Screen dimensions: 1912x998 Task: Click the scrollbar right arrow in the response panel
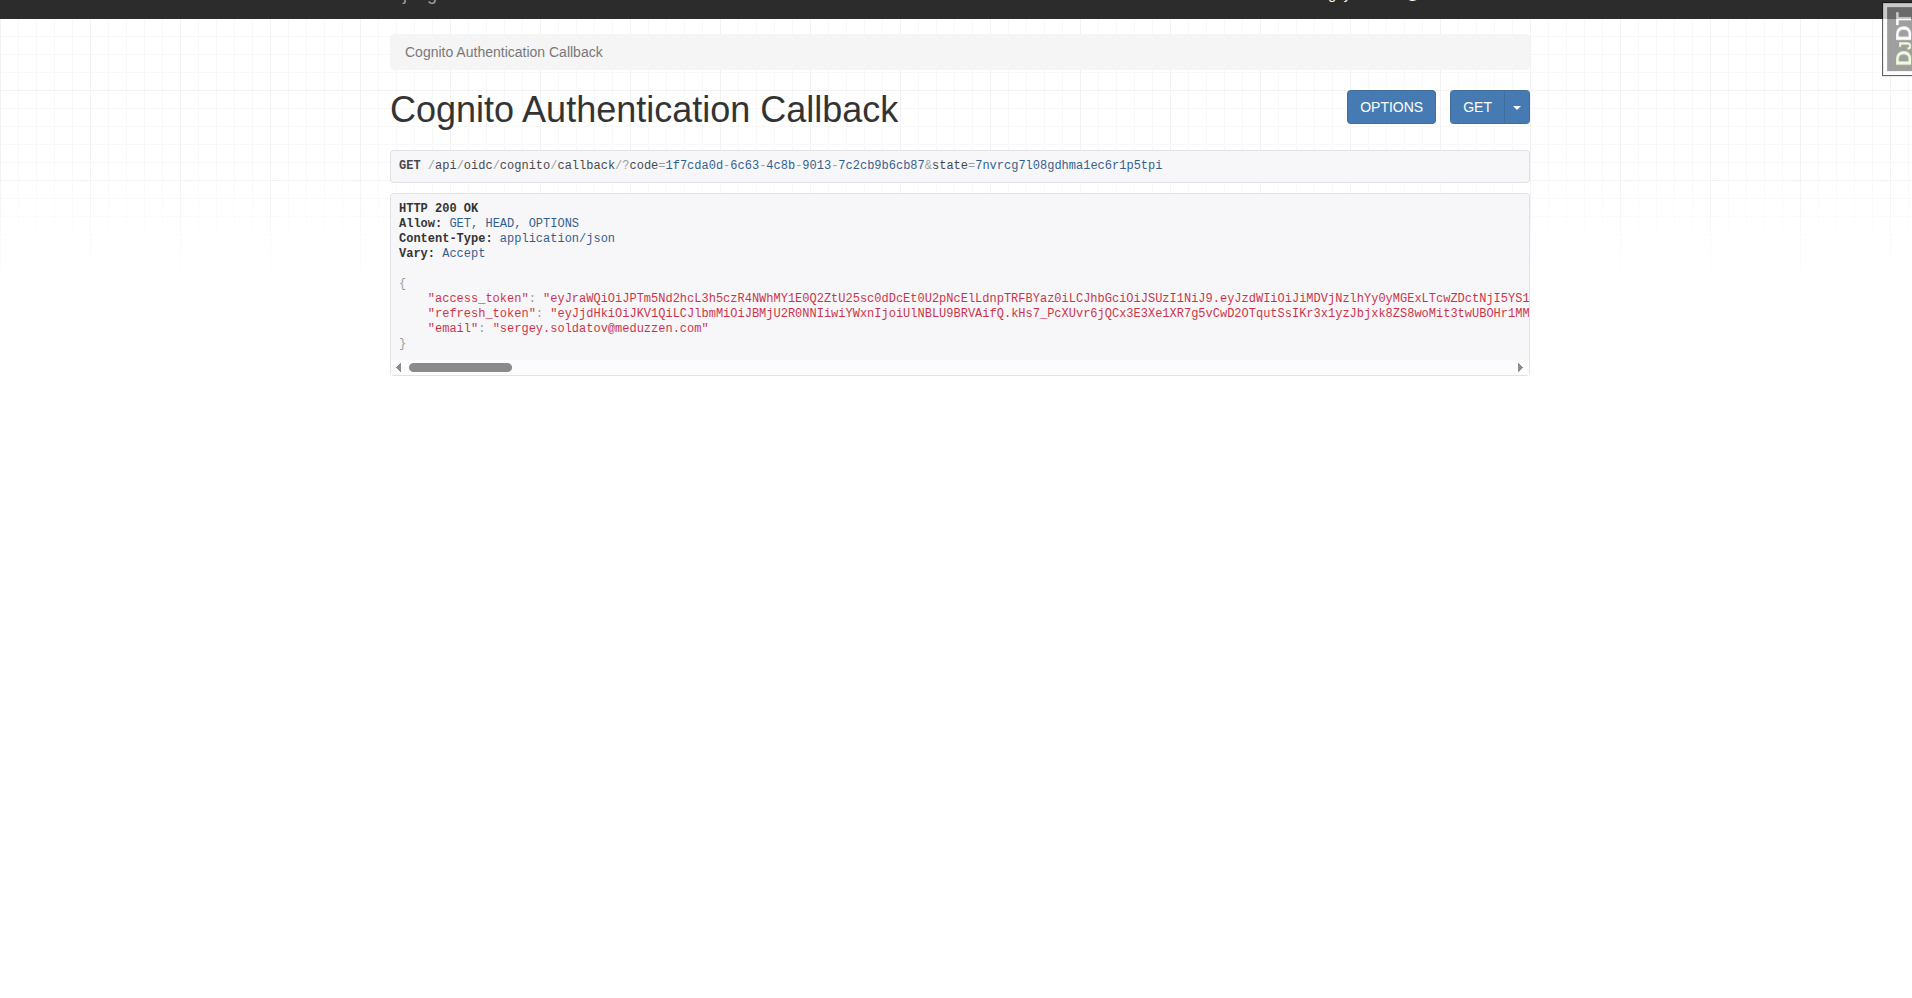1520,368
